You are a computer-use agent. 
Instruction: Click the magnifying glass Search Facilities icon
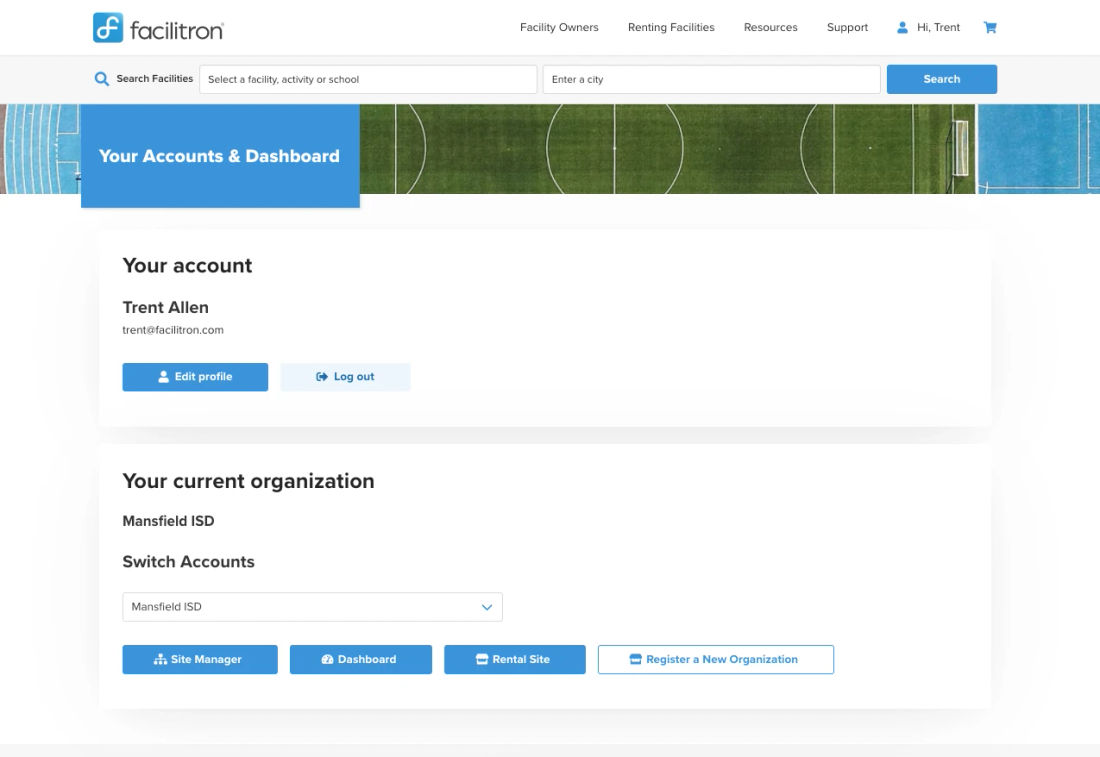pos(102,79)
